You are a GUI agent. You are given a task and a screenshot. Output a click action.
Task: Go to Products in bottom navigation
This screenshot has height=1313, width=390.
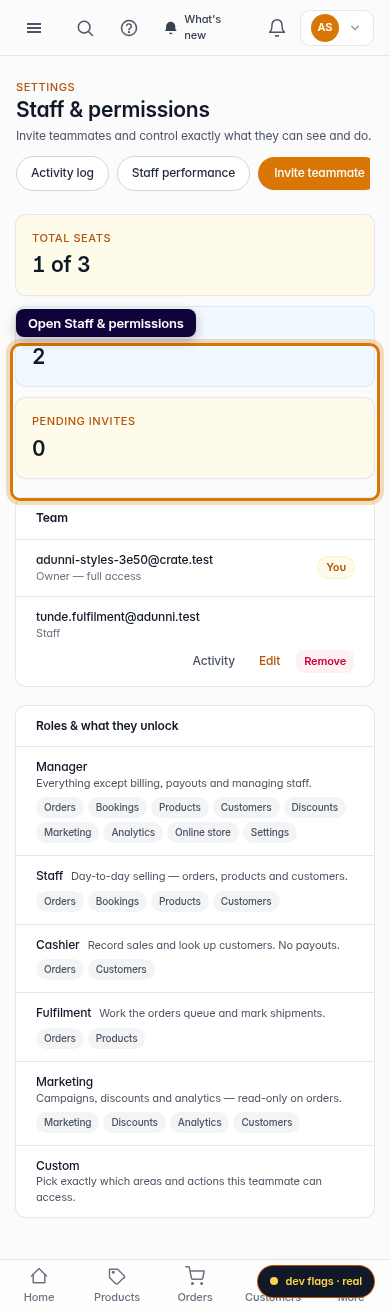117,1285
